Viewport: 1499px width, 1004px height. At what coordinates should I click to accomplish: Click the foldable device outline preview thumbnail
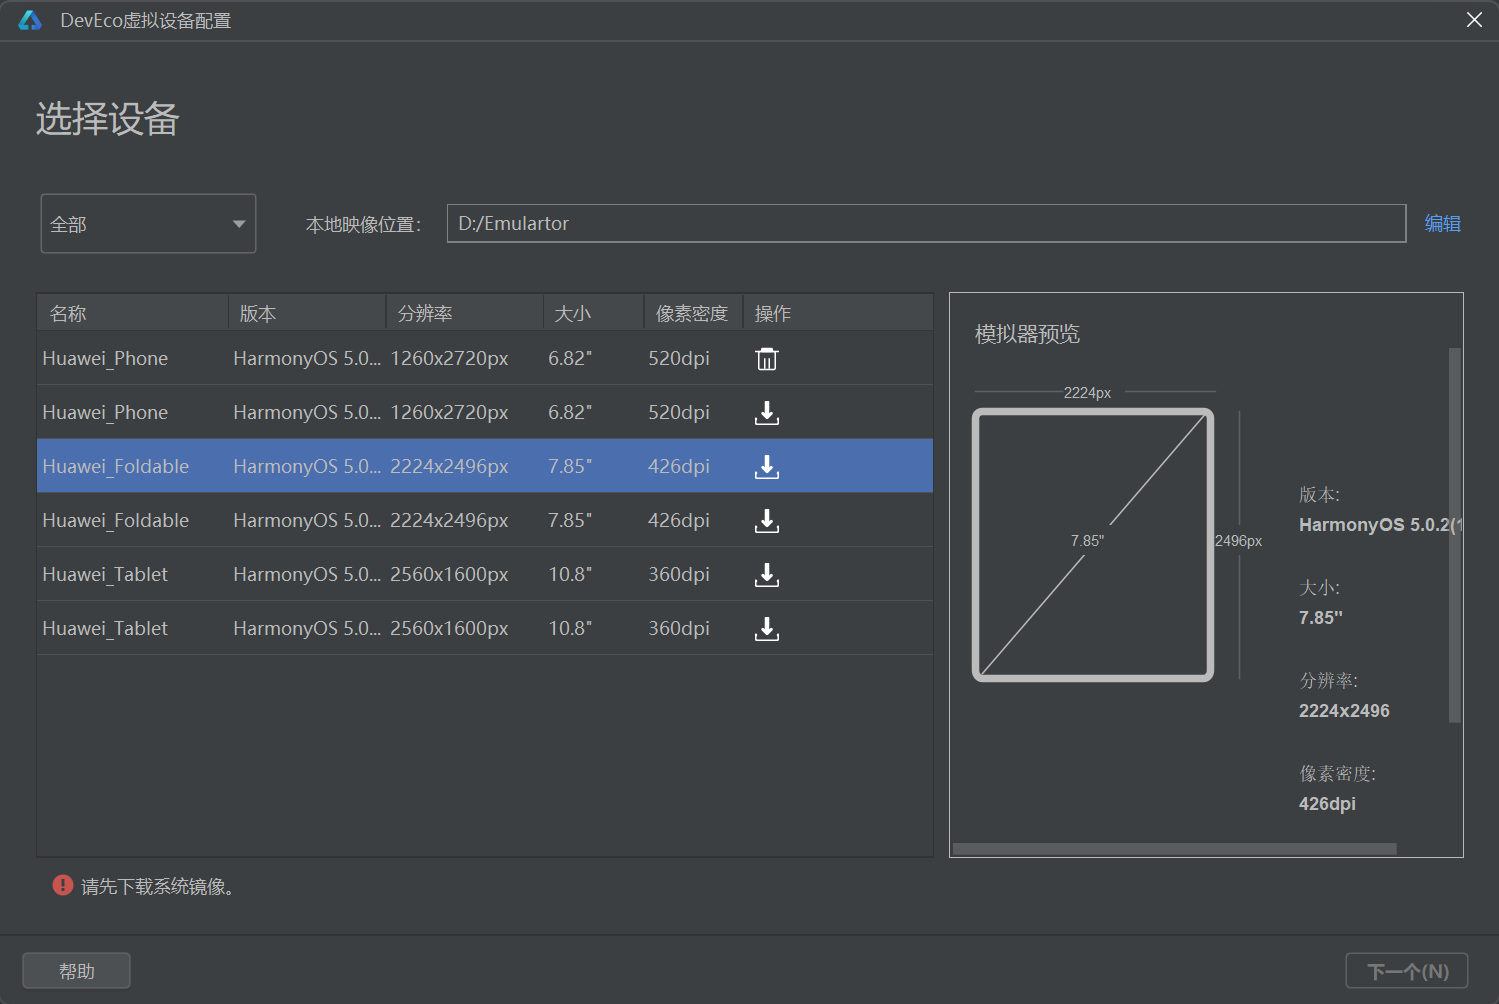pyautogui.click(x=1093, y=545)
